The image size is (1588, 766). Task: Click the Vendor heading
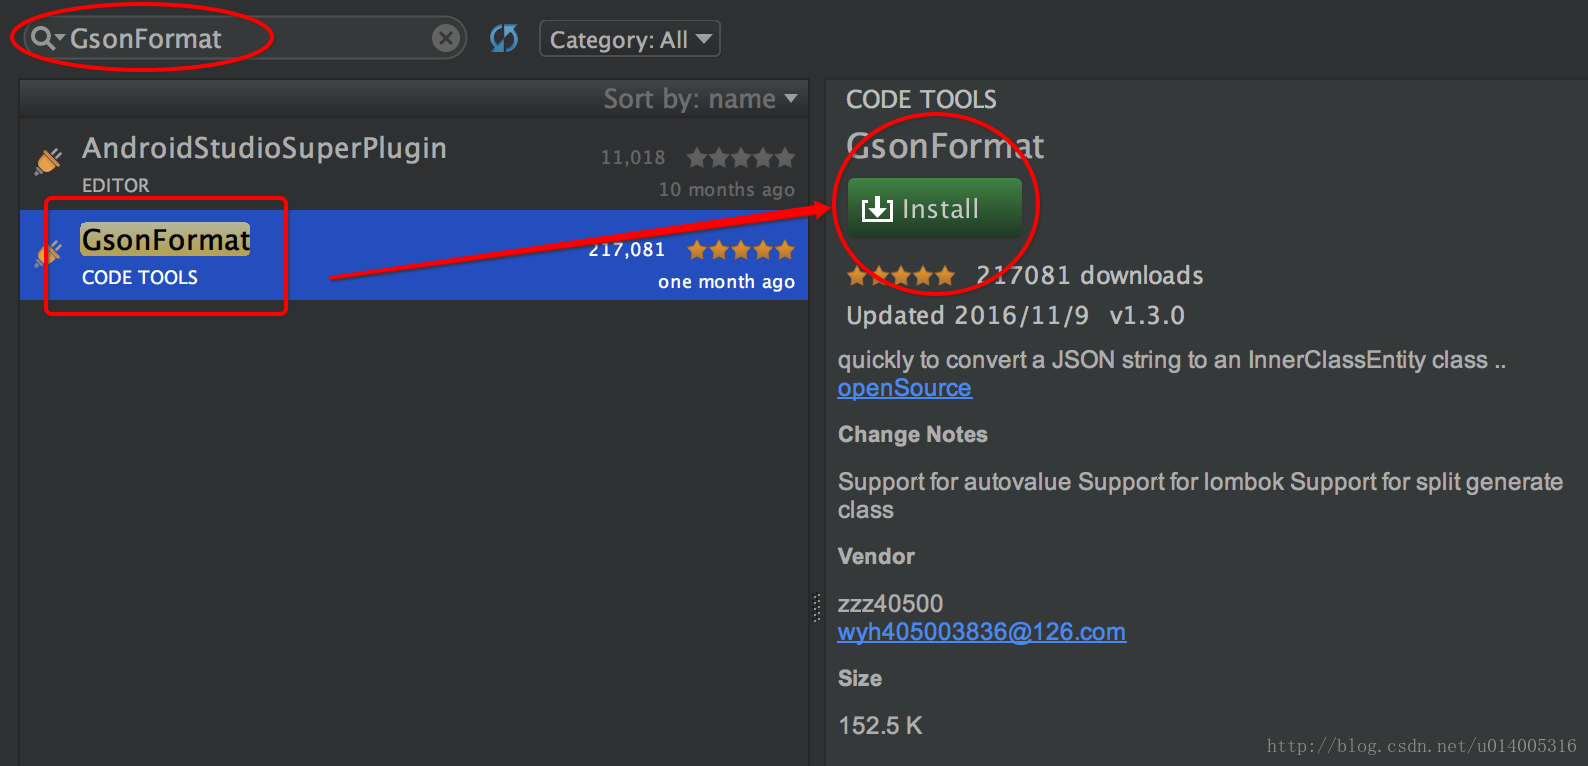(x=876, y=557)
